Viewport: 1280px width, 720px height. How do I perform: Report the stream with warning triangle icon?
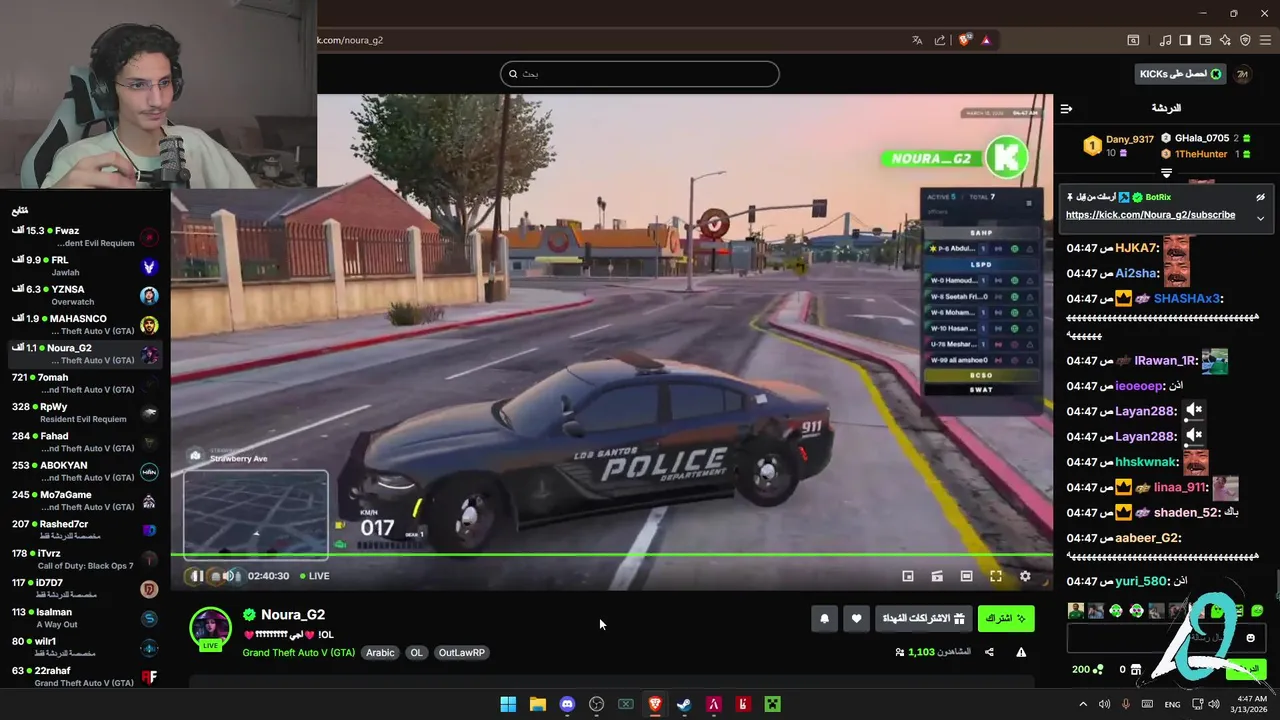[x=1021, y=652]
